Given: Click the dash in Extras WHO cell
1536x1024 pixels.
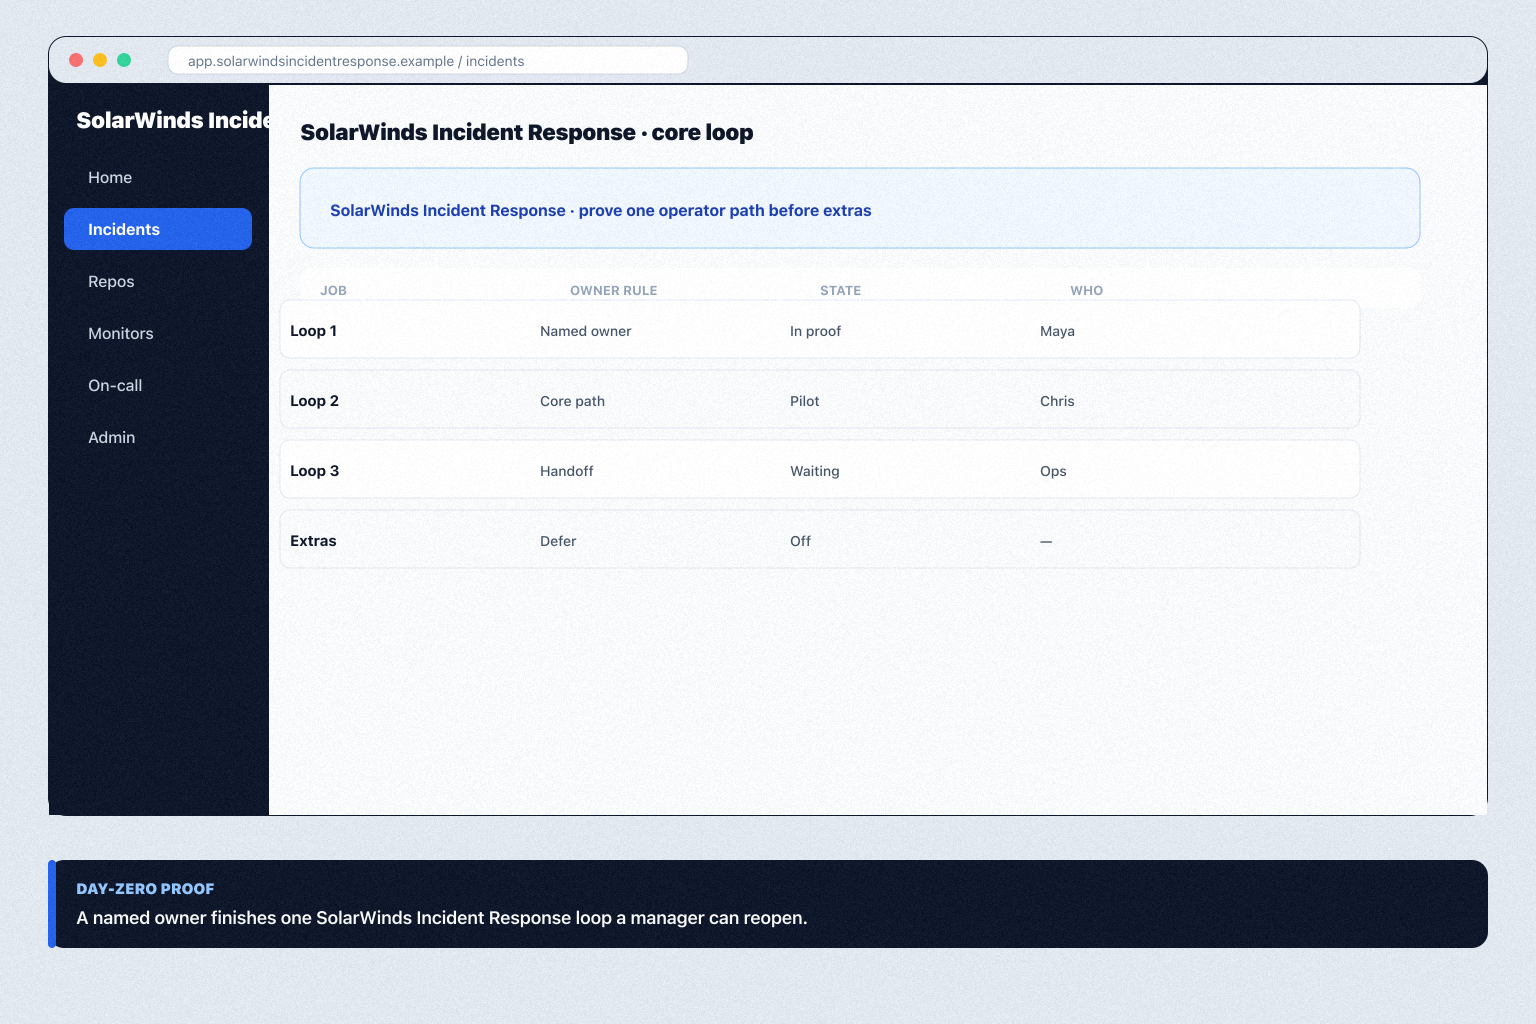Looking at the screenshot, I should point(1046,541).
